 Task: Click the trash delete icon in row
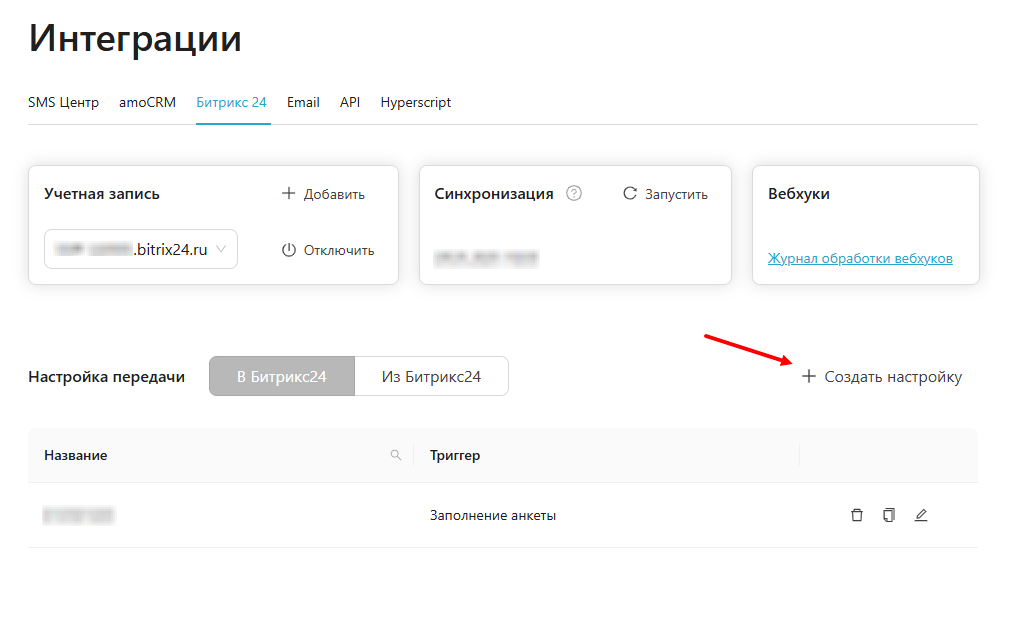(856, 516)
